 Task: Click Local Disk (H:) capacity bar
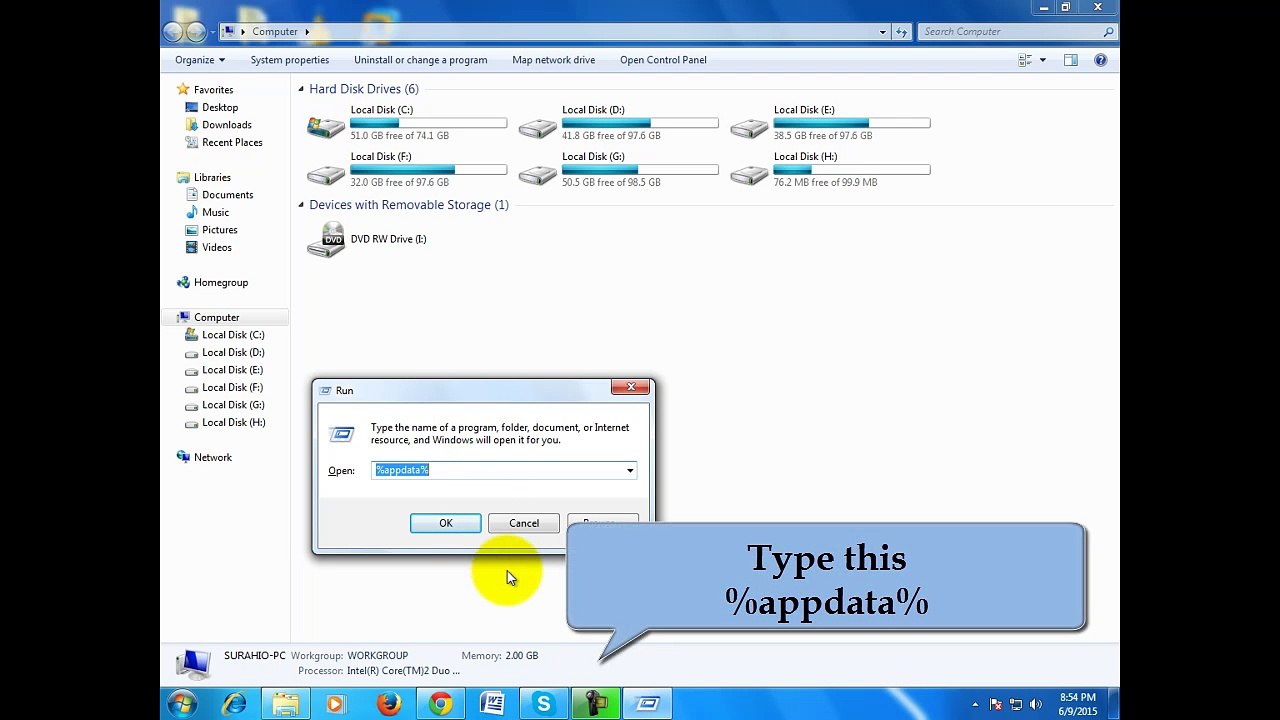(x=852, y=170)
